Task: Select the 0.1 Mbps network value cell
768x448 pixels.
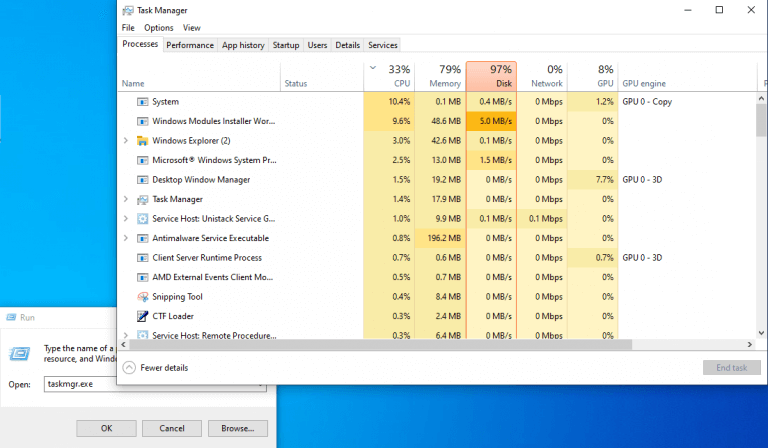Action: [x=542, y=218]
